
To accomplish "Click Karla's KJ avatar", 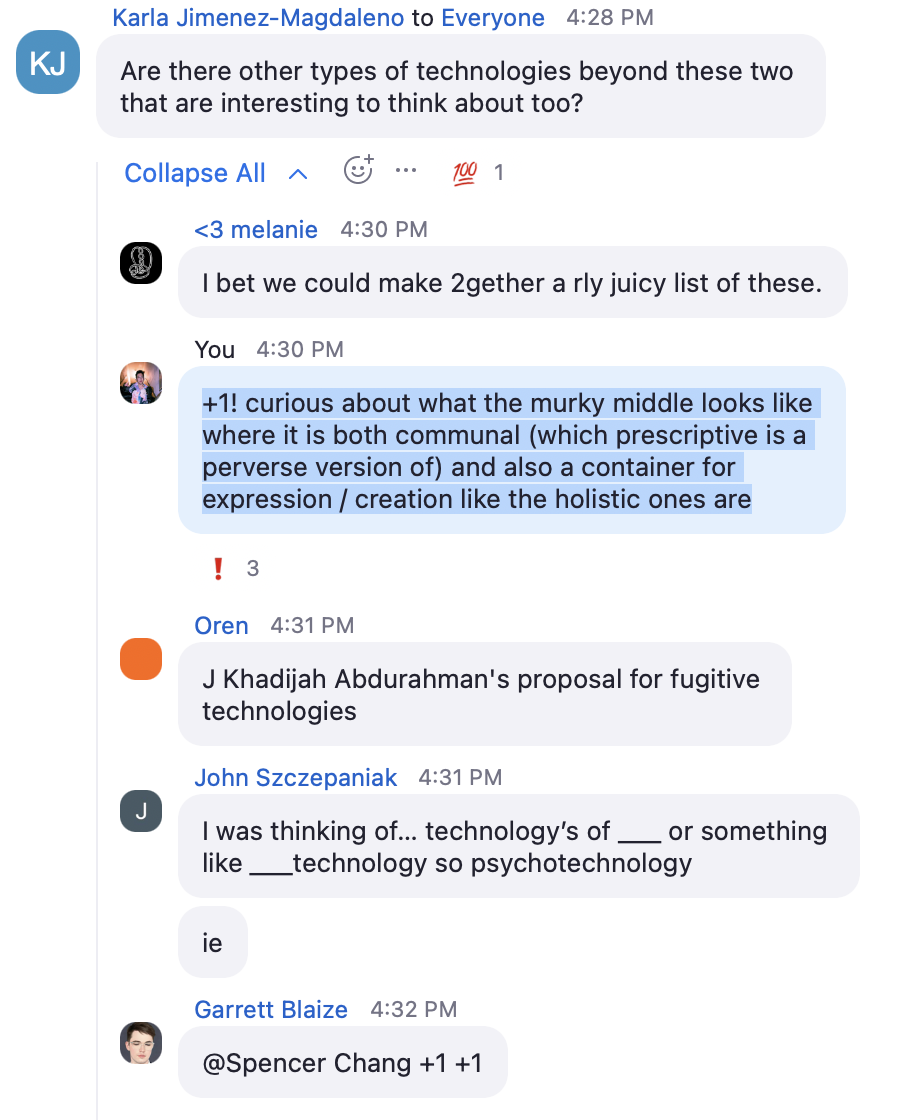I will (x=48, y=63).
